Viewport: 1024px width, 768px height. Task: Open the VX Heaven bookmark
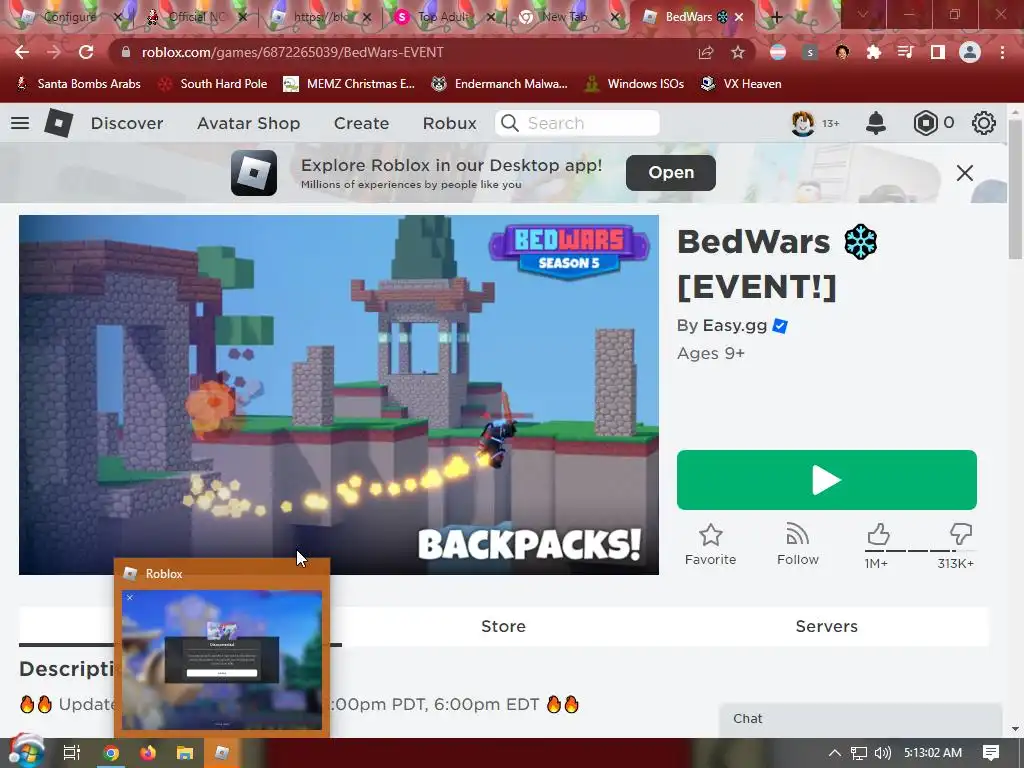coord(741,84)
